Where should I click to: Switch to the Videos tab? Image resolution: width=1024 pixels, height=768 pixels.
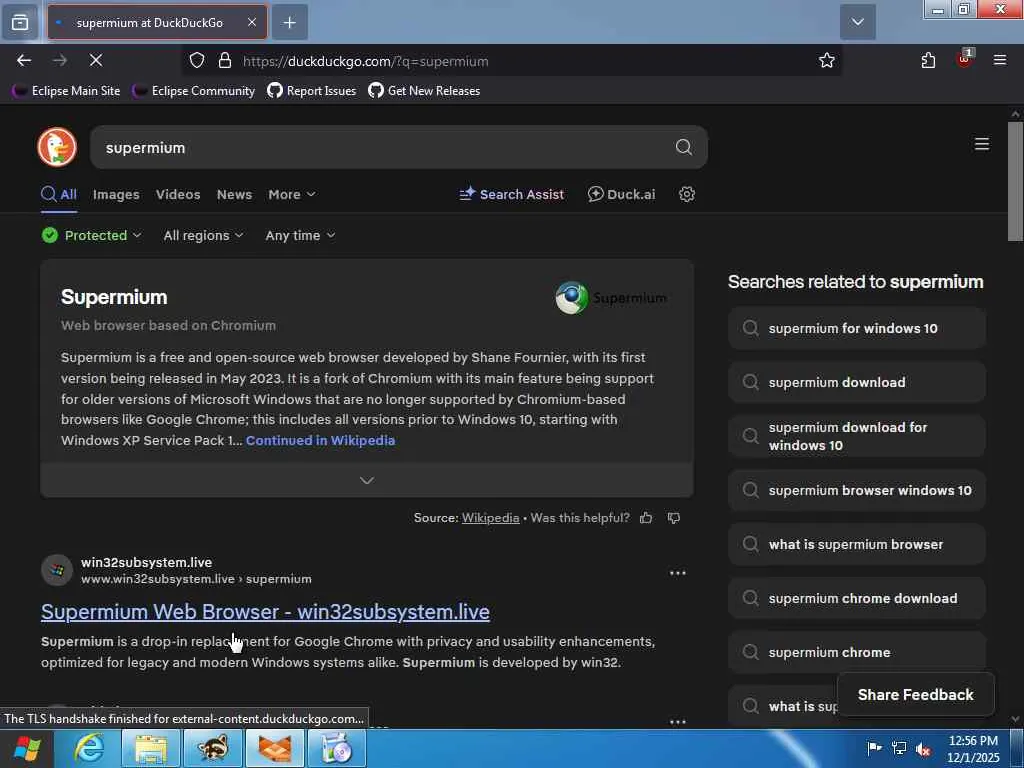[178, 195]
